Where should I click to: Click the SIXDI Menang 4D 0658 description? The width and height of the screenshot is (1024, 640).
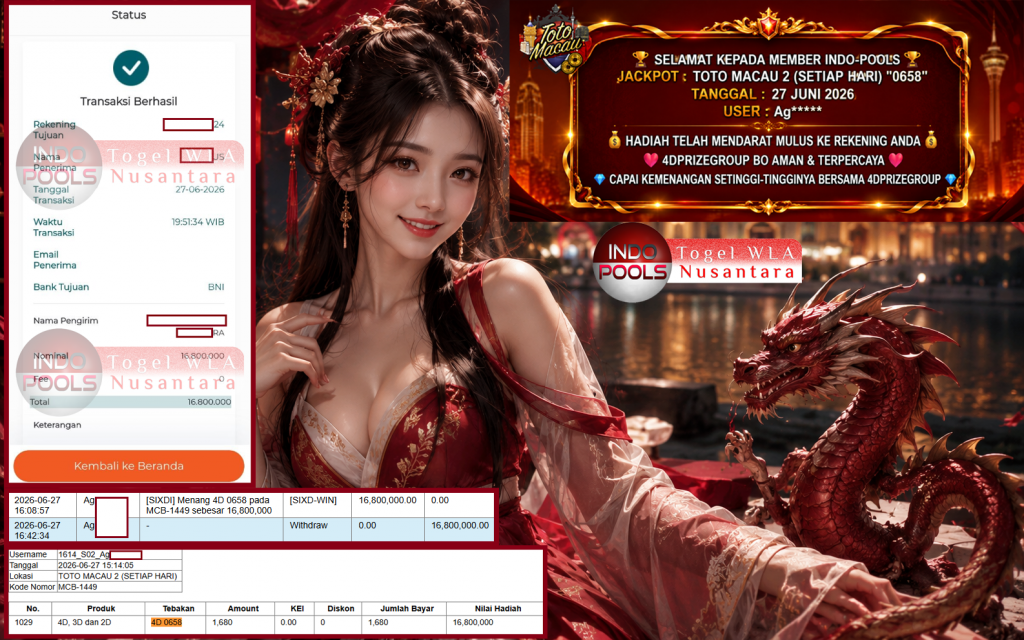tap(209, 505)
